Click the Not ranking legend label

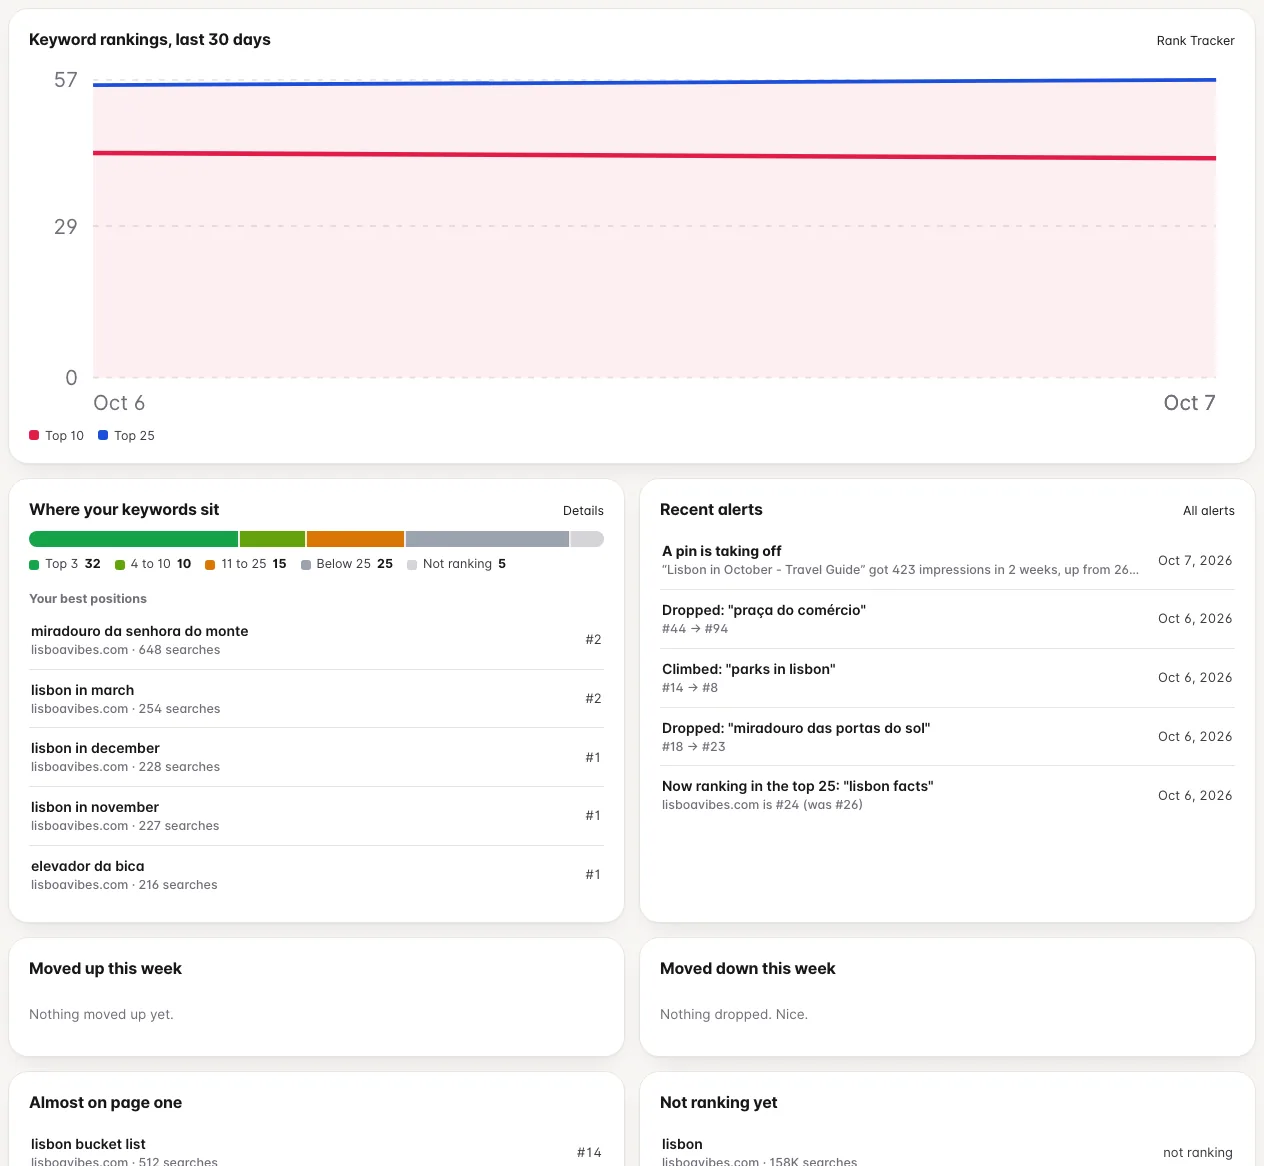point(457,564)
